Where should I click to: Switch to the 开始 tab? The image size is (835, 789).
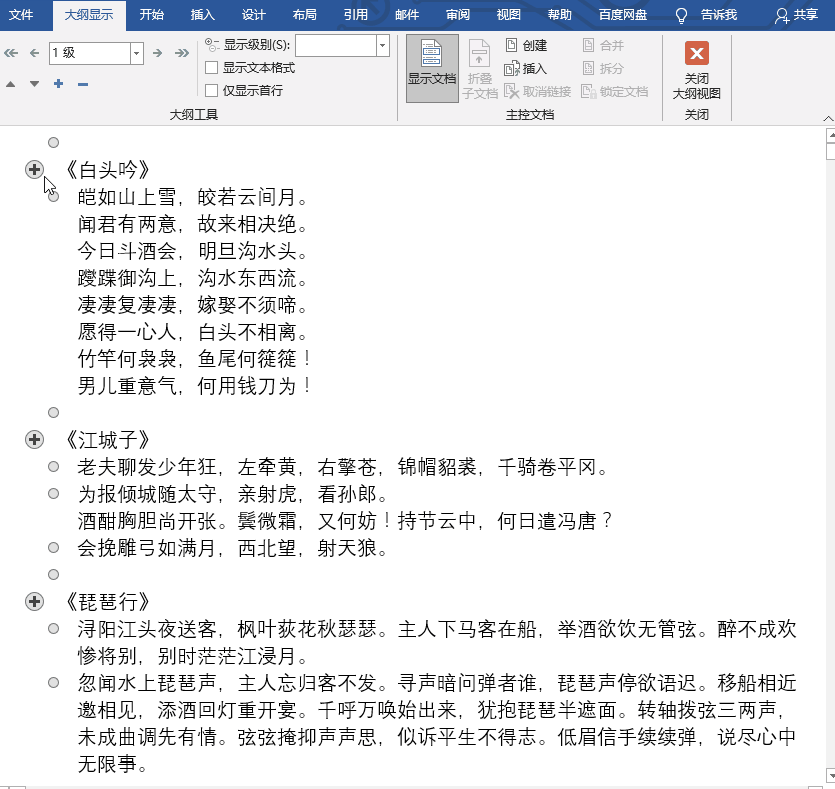152,15
